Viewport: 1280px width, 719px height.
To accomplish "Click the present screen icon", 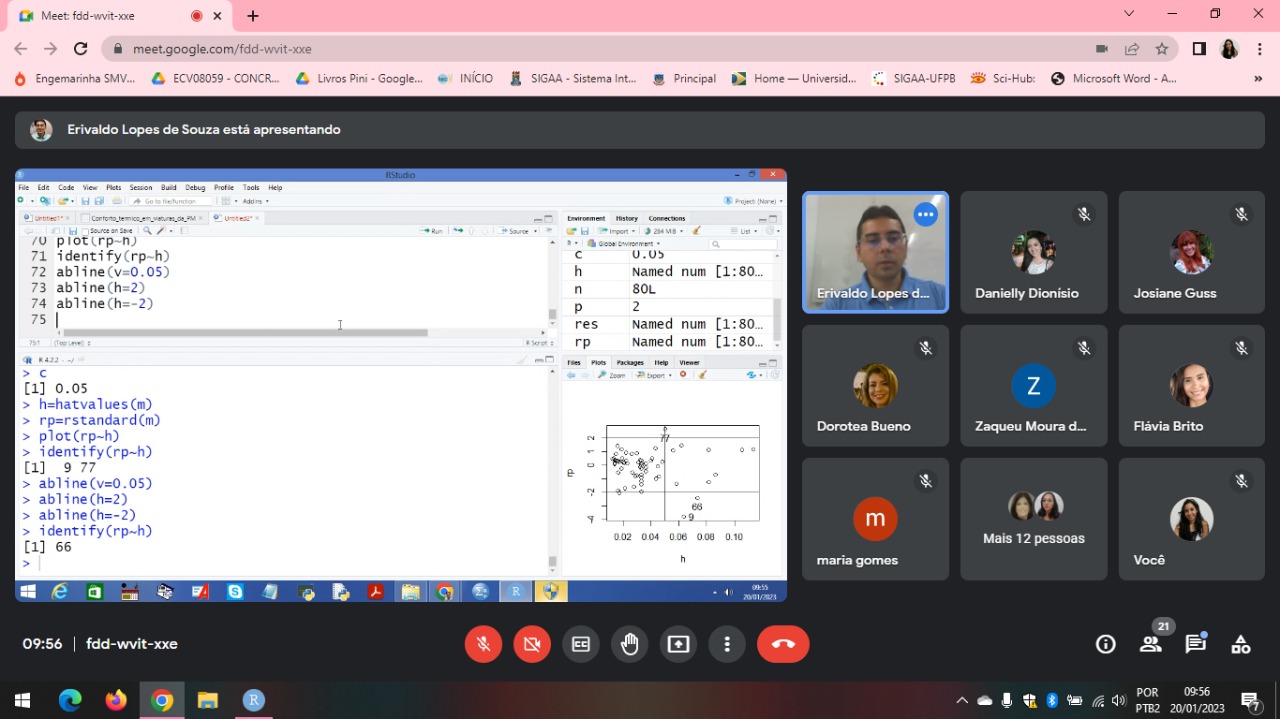I will (x=679, y=644).
